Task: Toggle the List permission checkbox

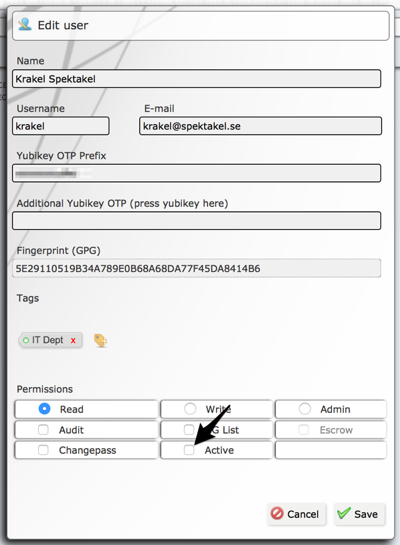Action: point(189,430)
